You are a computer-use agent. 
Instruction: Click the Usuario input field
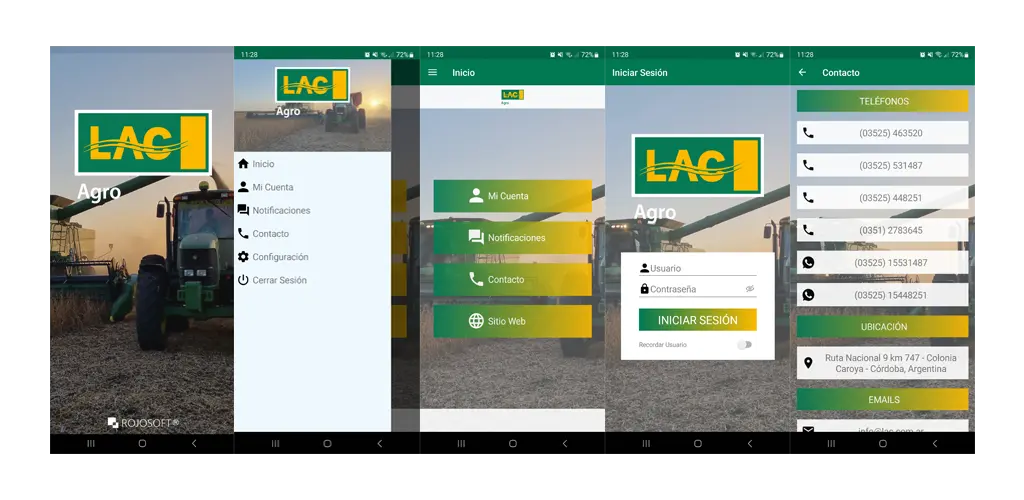point(697,268)
